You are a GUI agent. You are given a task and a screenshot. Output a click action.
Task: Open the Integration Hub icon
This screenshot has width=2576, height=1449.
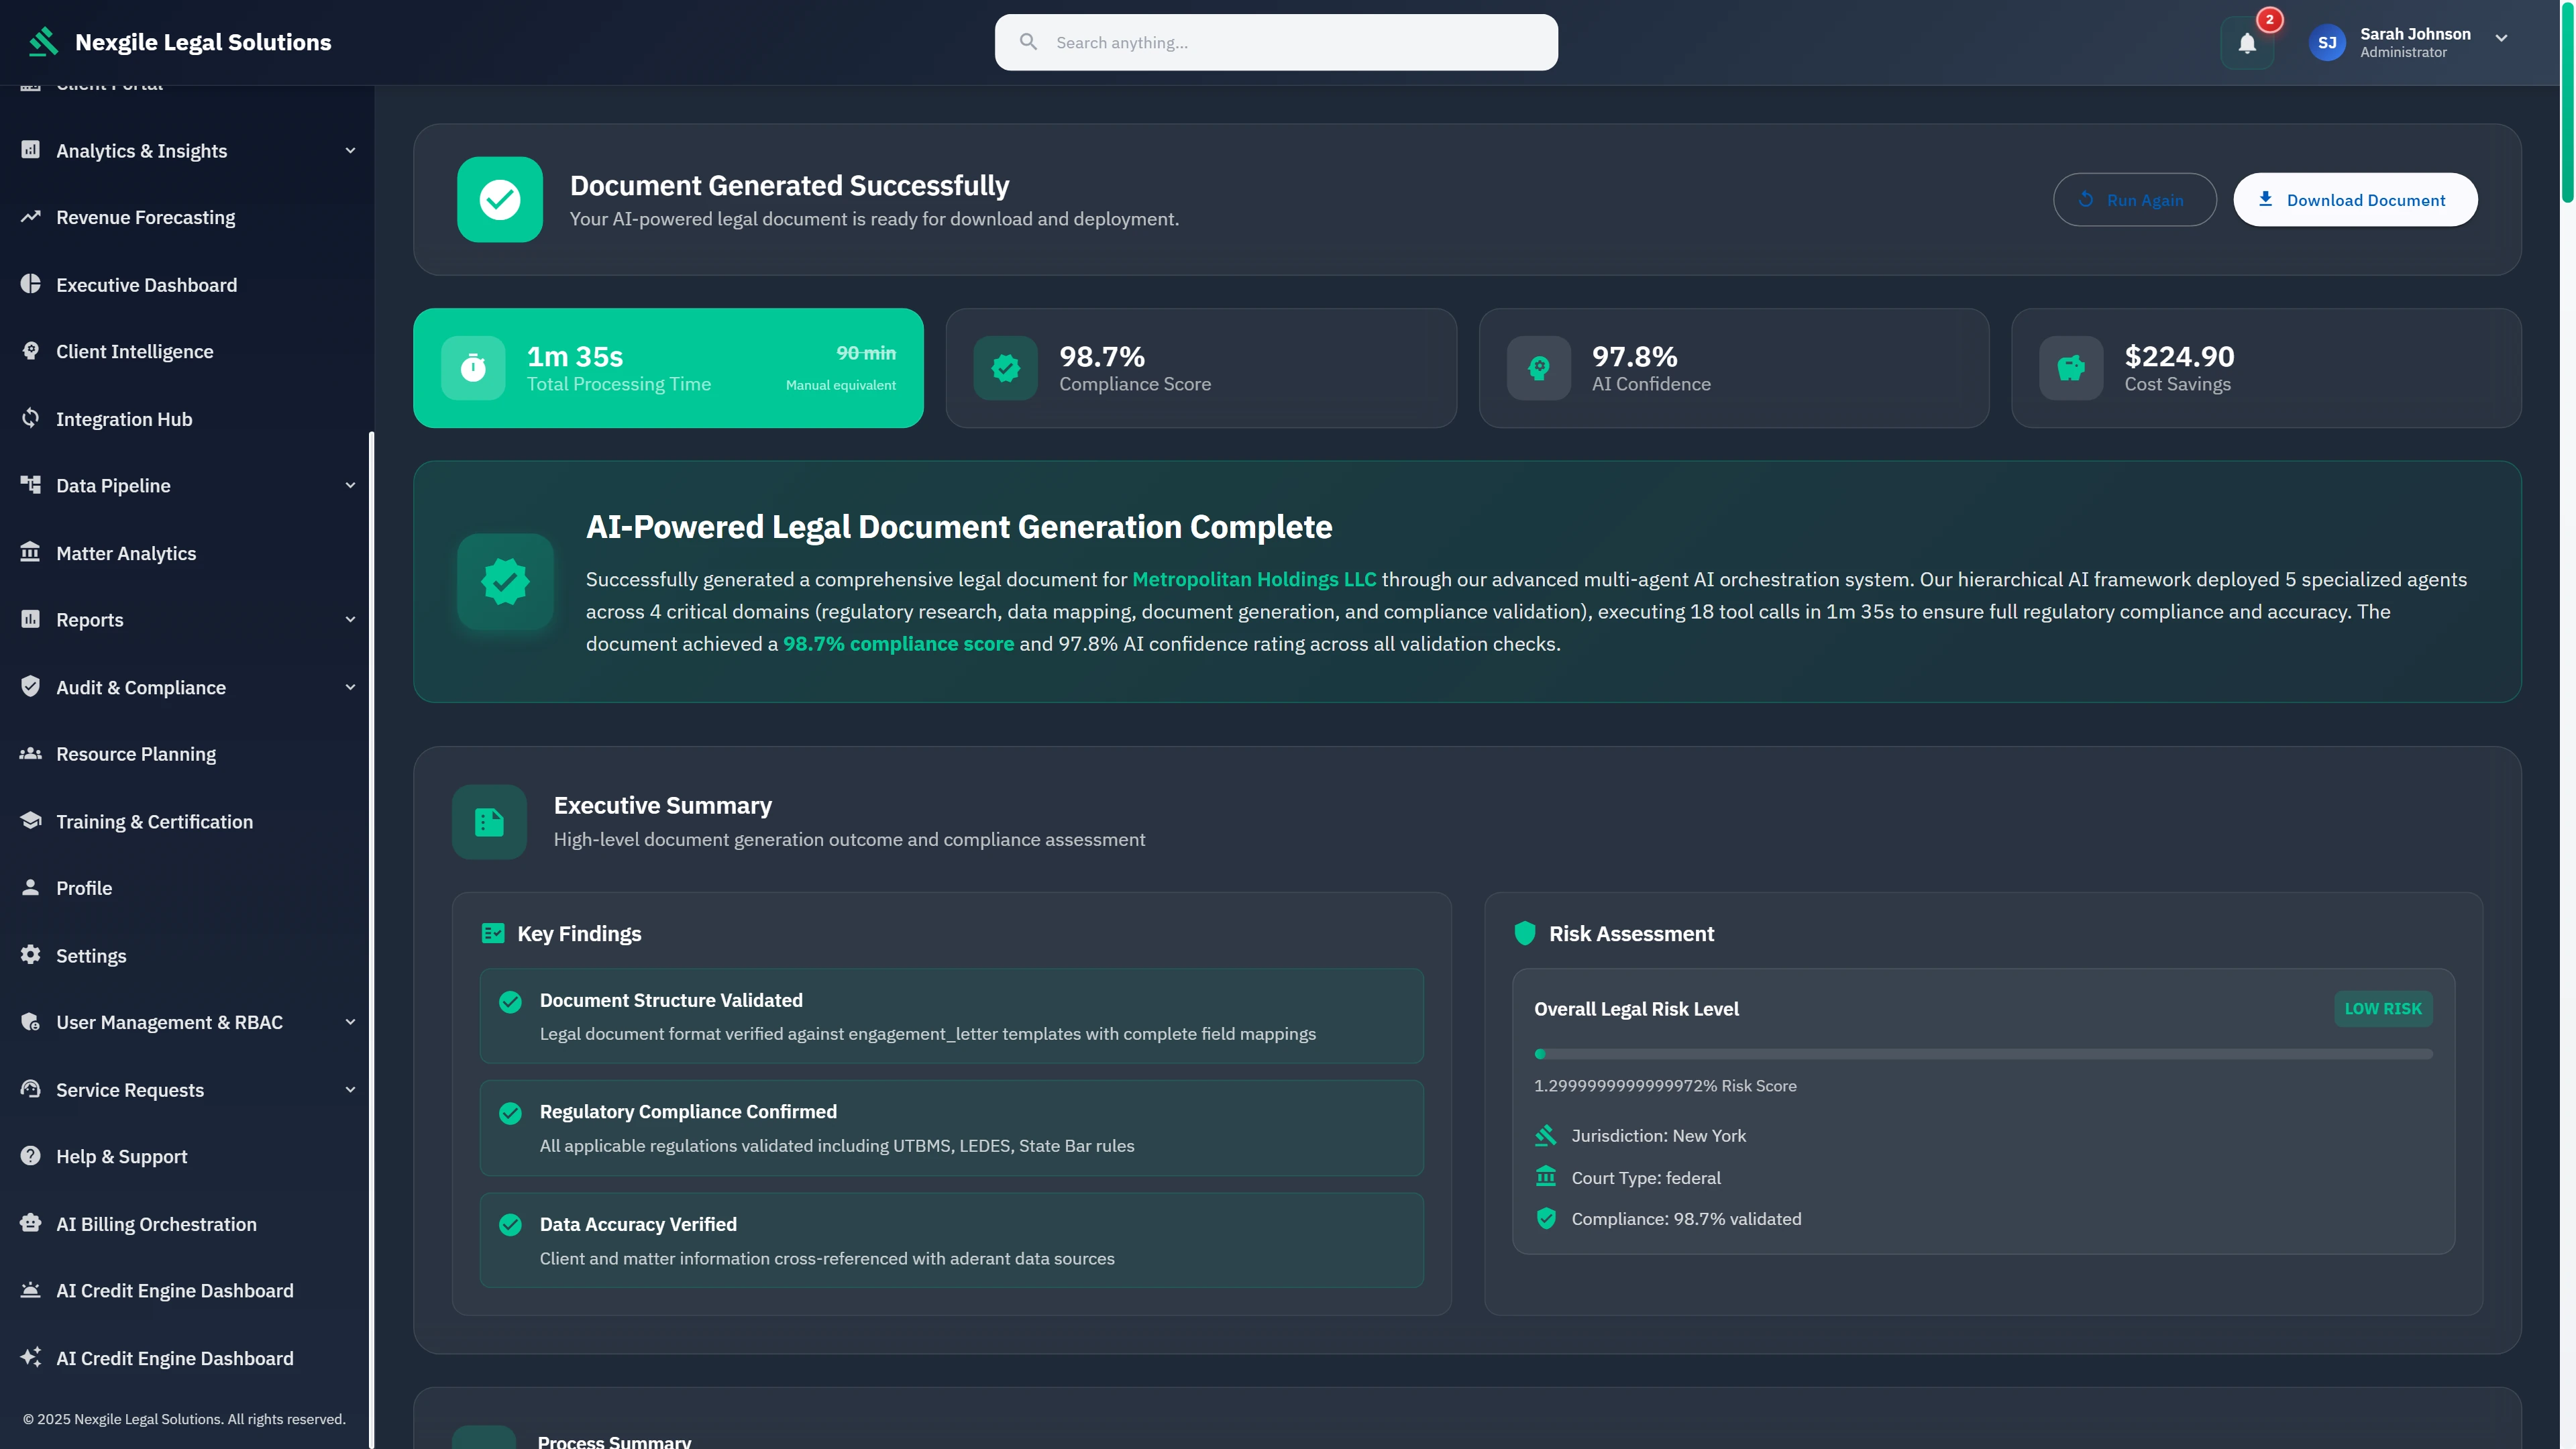30,418
